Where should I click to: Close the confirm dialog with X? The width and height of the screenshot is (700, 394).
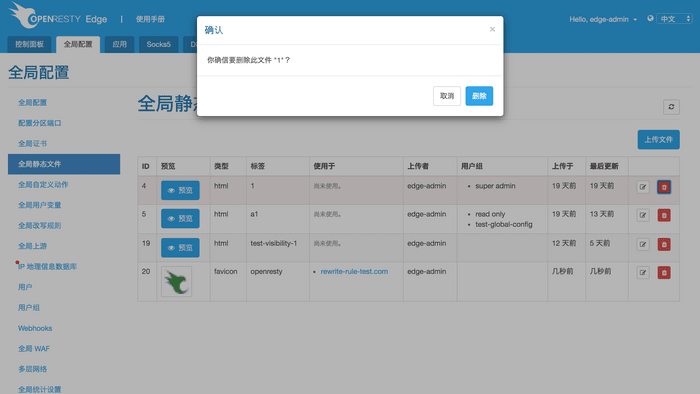coord(492,29)
